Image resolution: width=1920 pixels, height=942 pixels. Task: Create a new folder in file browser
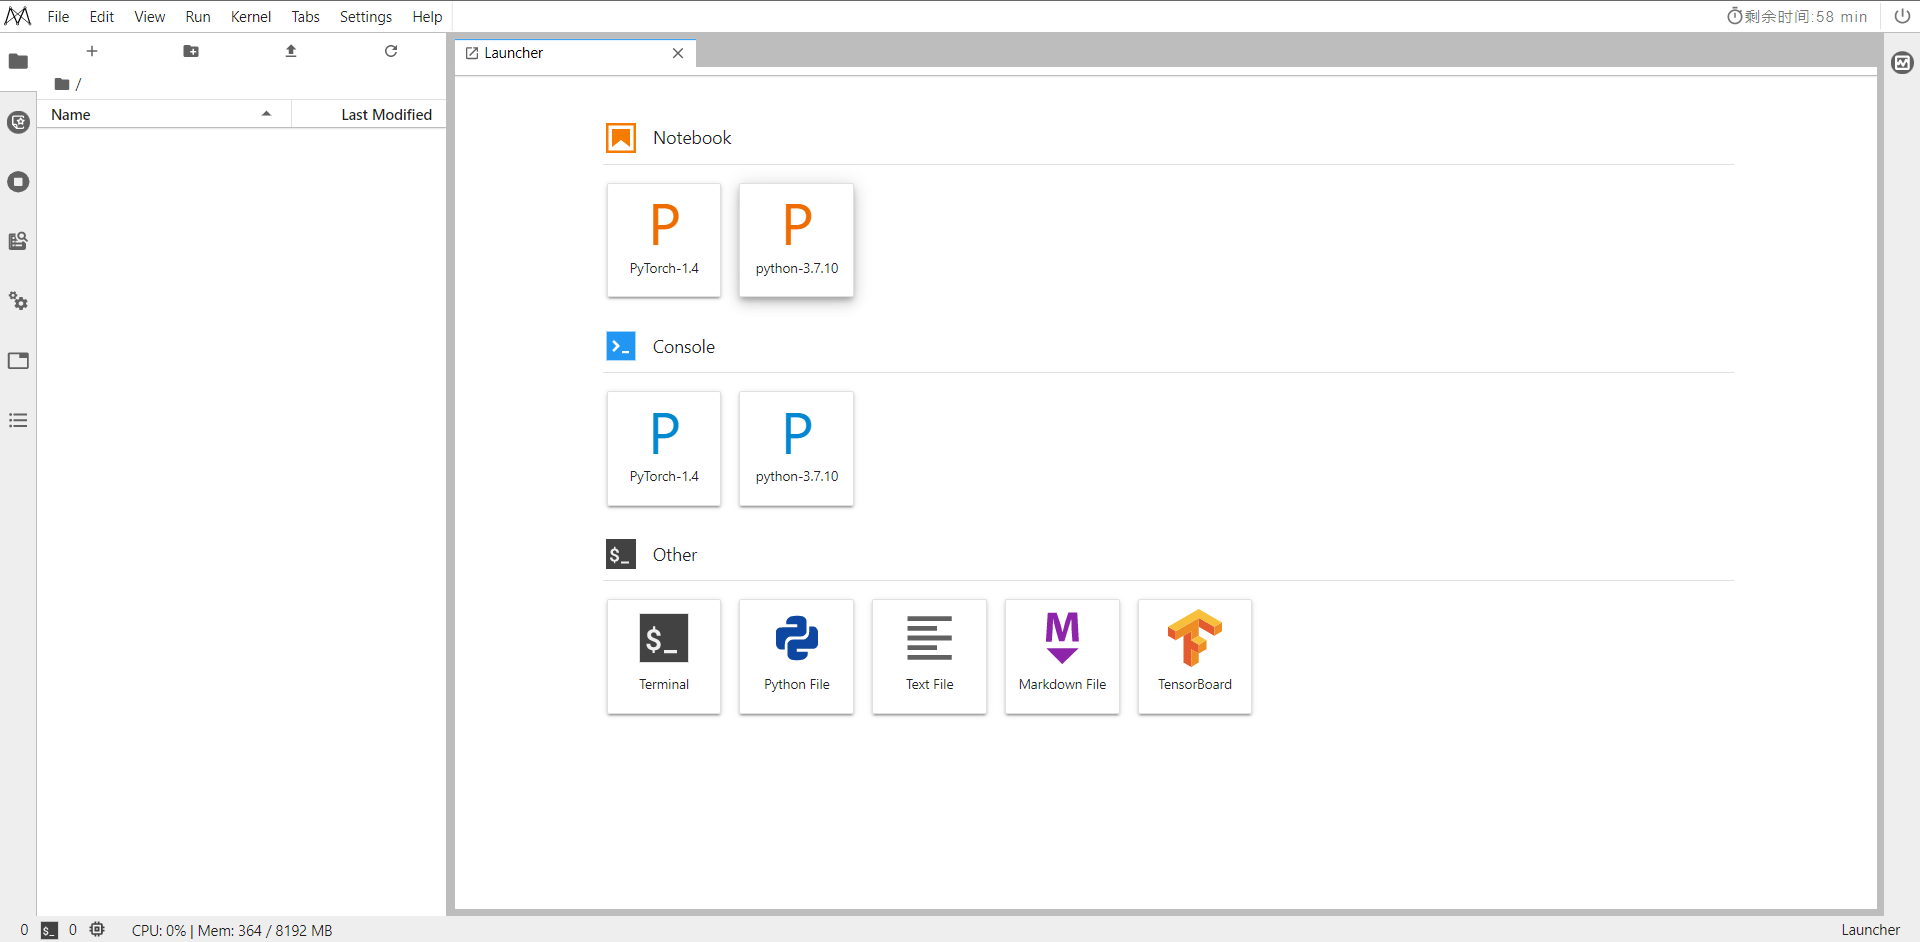pyautogui.click(x=191, y=51)
